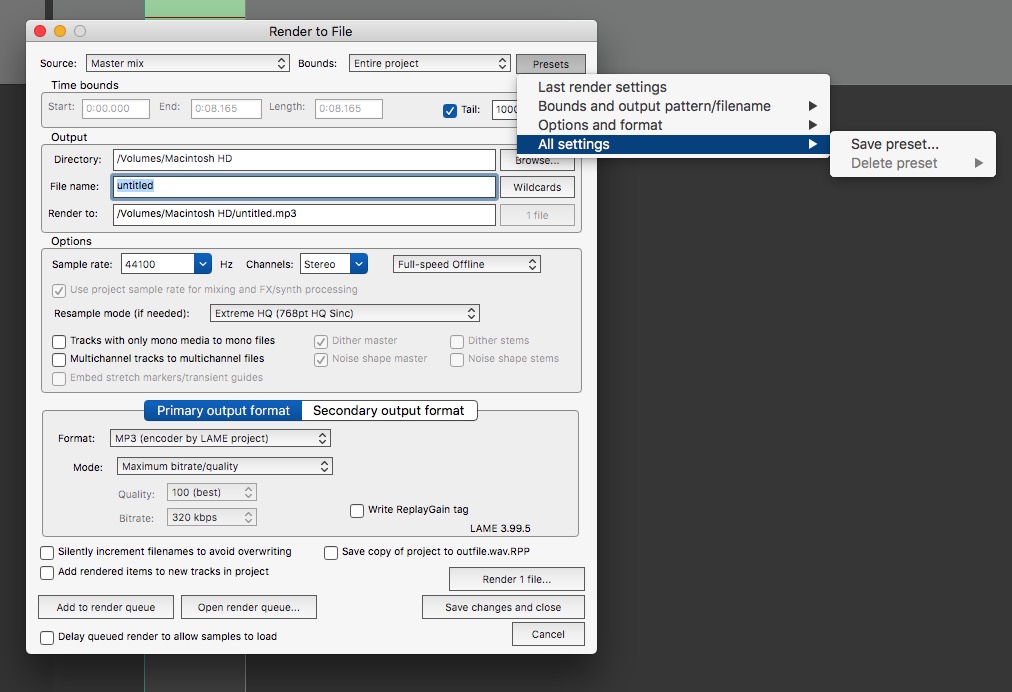
Task: Open the Source Master mix dropdown
Action: coord(187,63)
